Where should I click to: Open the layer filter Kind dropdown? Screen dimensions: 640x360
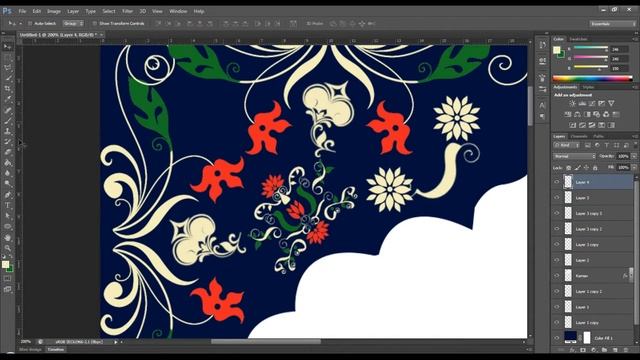tap(567, 145)
